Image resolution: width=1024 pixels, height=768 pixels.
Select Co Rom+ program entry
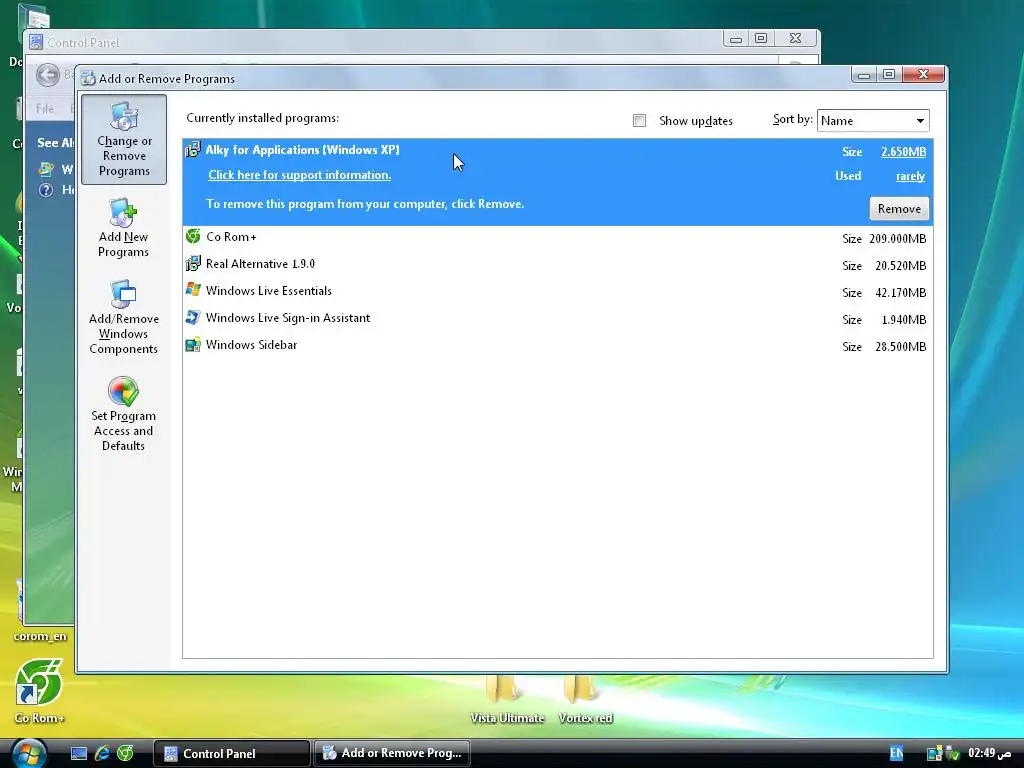point(558,237)
